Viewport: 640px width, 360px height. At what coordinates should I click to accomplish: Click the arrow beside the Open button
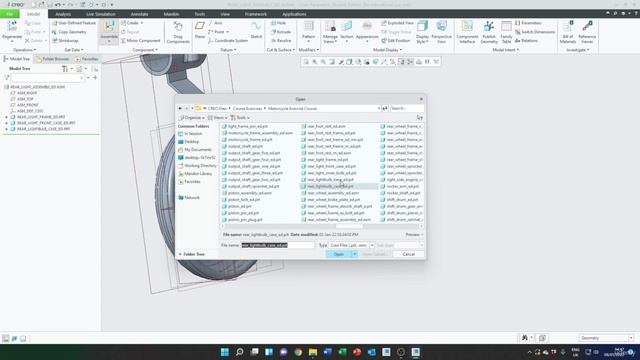(x=354, y=254)
